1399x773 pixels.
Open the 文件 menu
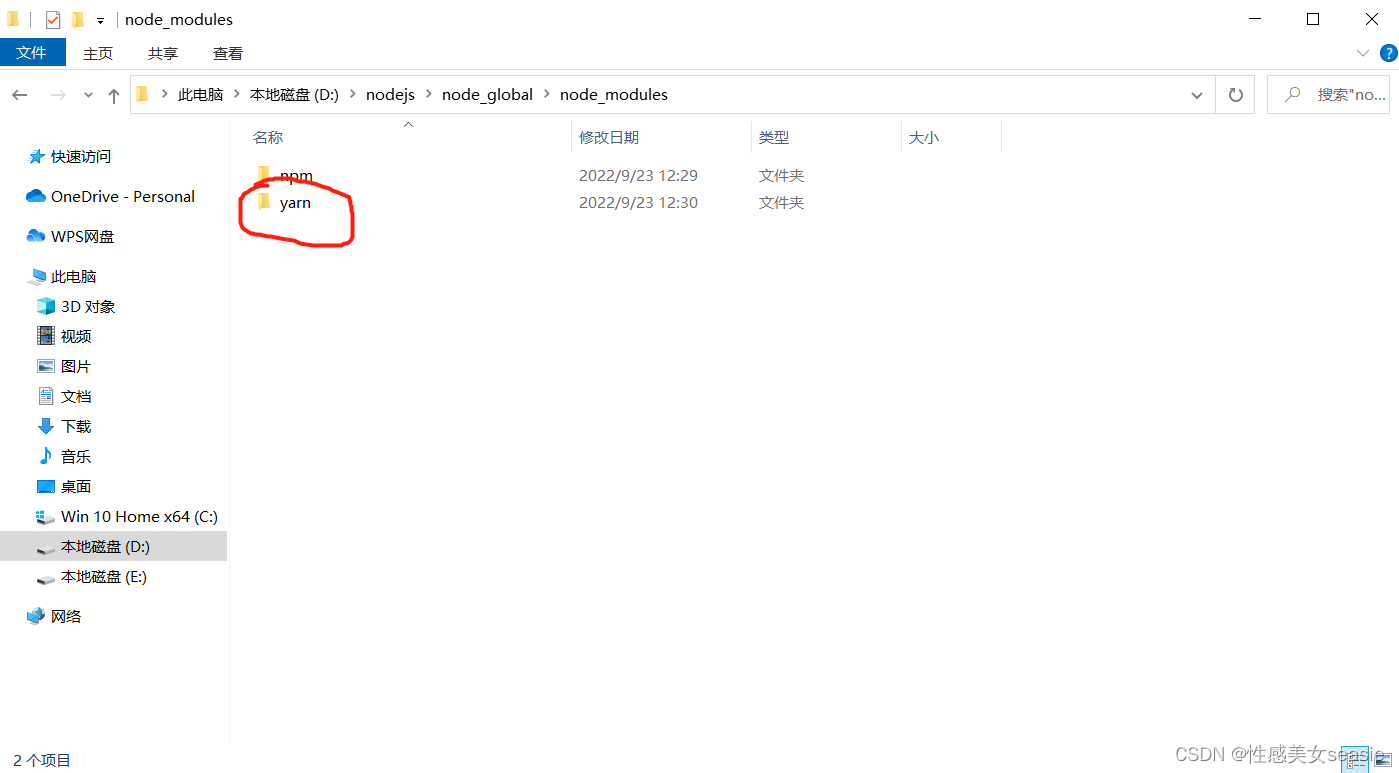click(x=32, y=53)
